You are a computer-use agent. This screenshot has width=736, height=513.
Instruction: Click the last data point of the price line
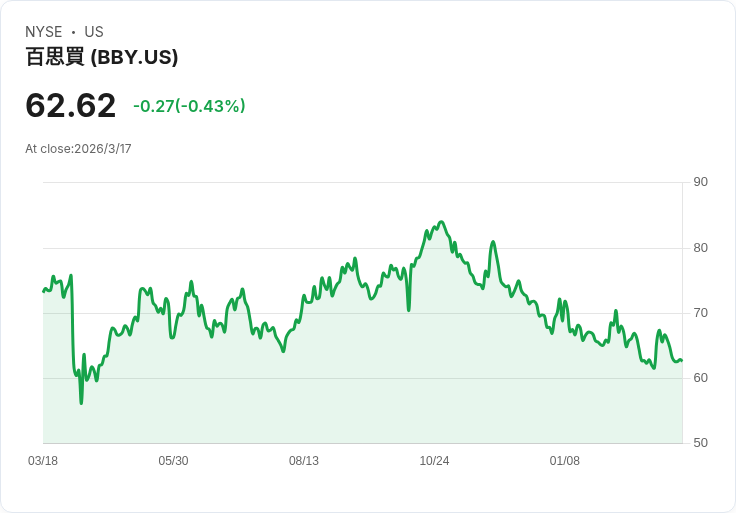tap(682, 360)
